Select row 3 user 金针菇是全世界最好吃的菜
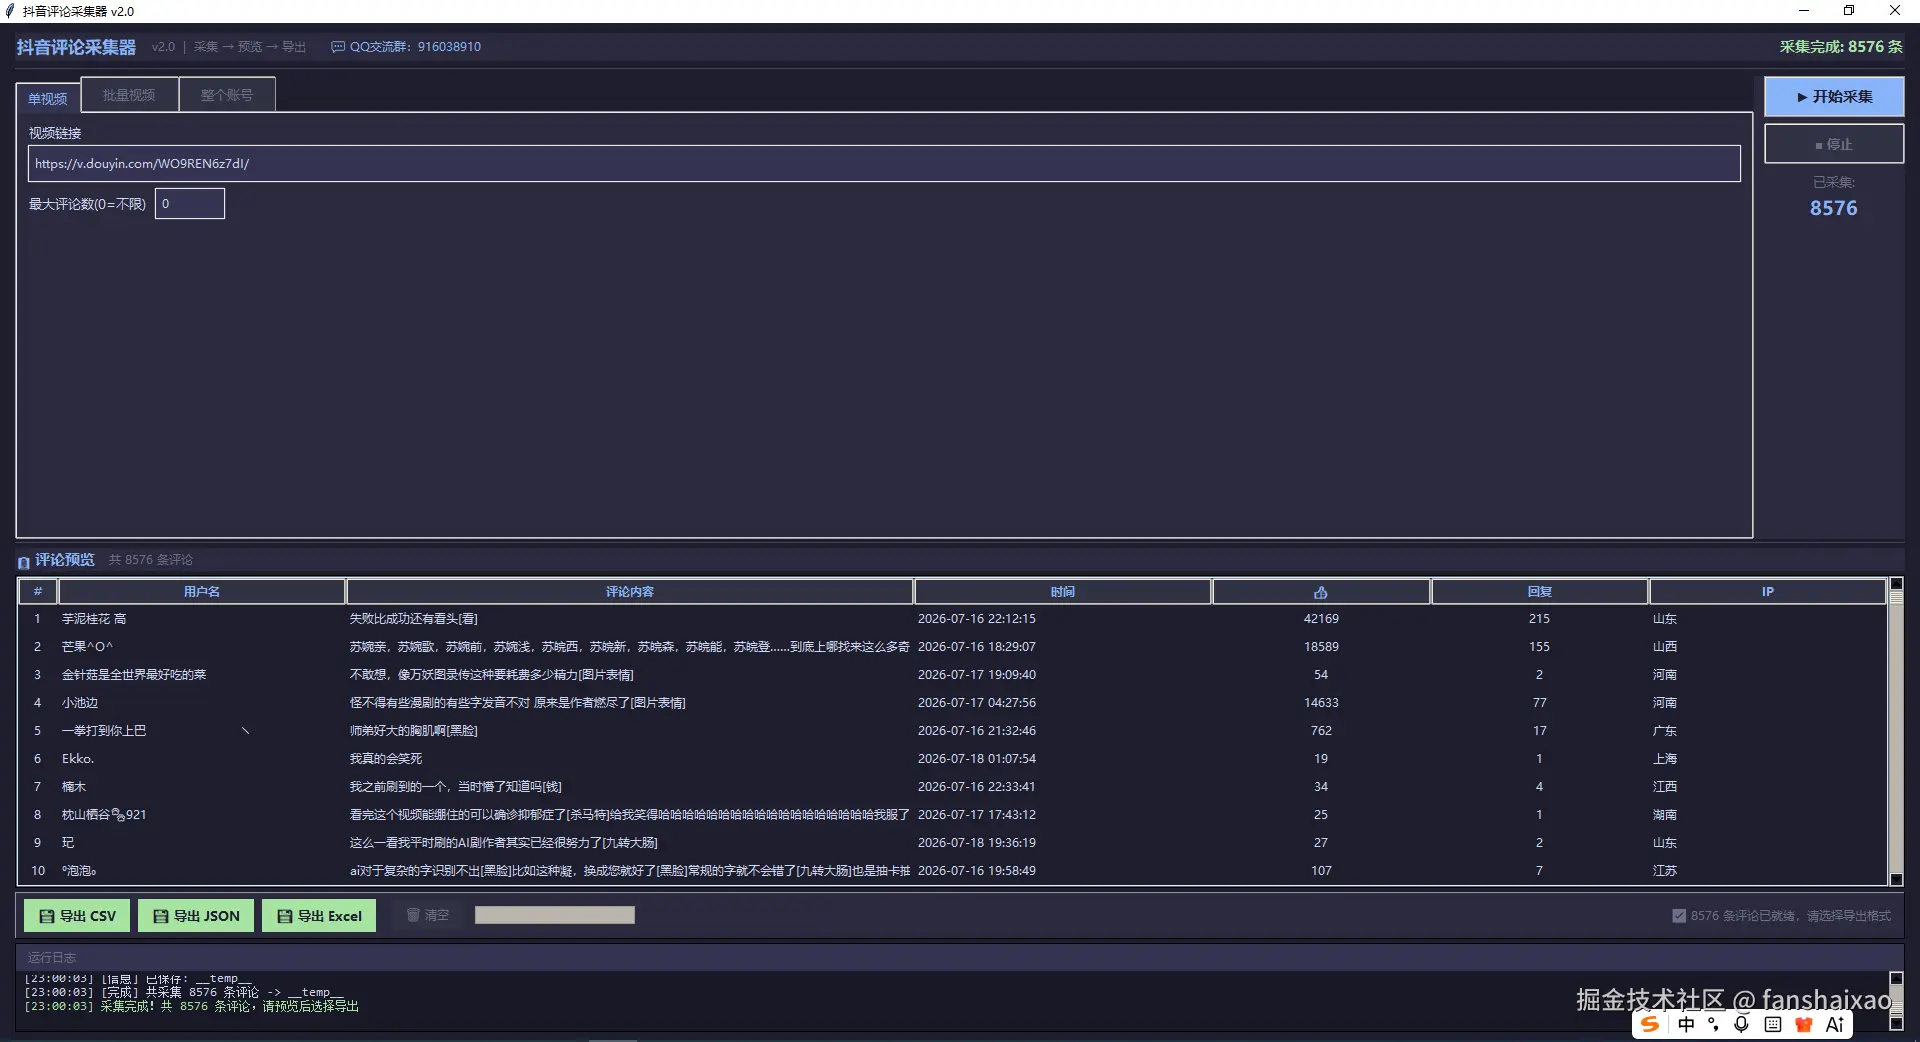Image resolution: width=1920 pixels, height=1042 pixels. click(x=134, y=675)
